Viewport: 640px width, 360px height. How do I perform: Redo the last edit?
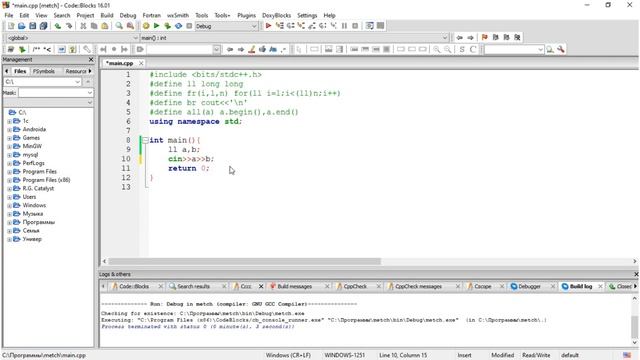click(x=69, y=26)
